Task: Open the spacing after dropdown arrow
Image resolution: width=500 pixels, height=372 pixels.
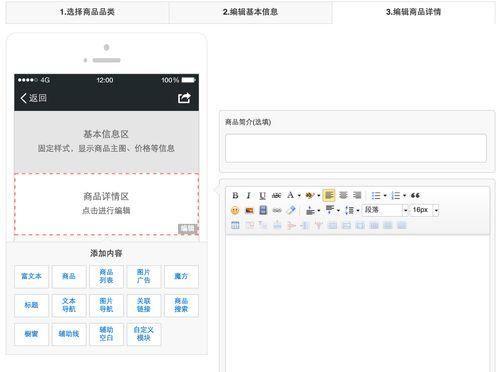Action: click(338, 211)
